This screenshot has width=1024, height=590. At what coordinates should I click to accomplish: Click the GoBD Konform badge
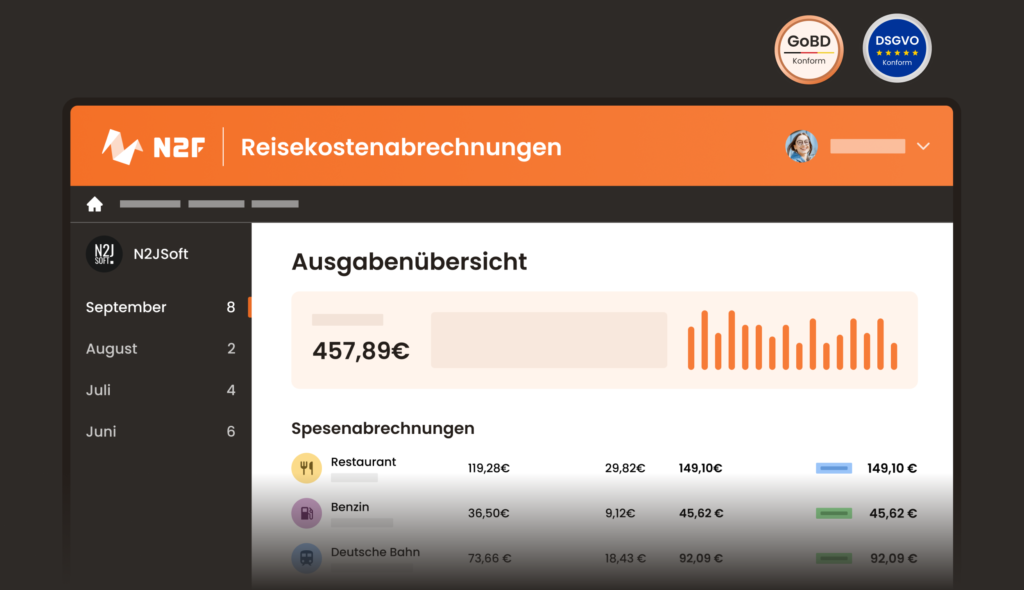pos(808,48)
